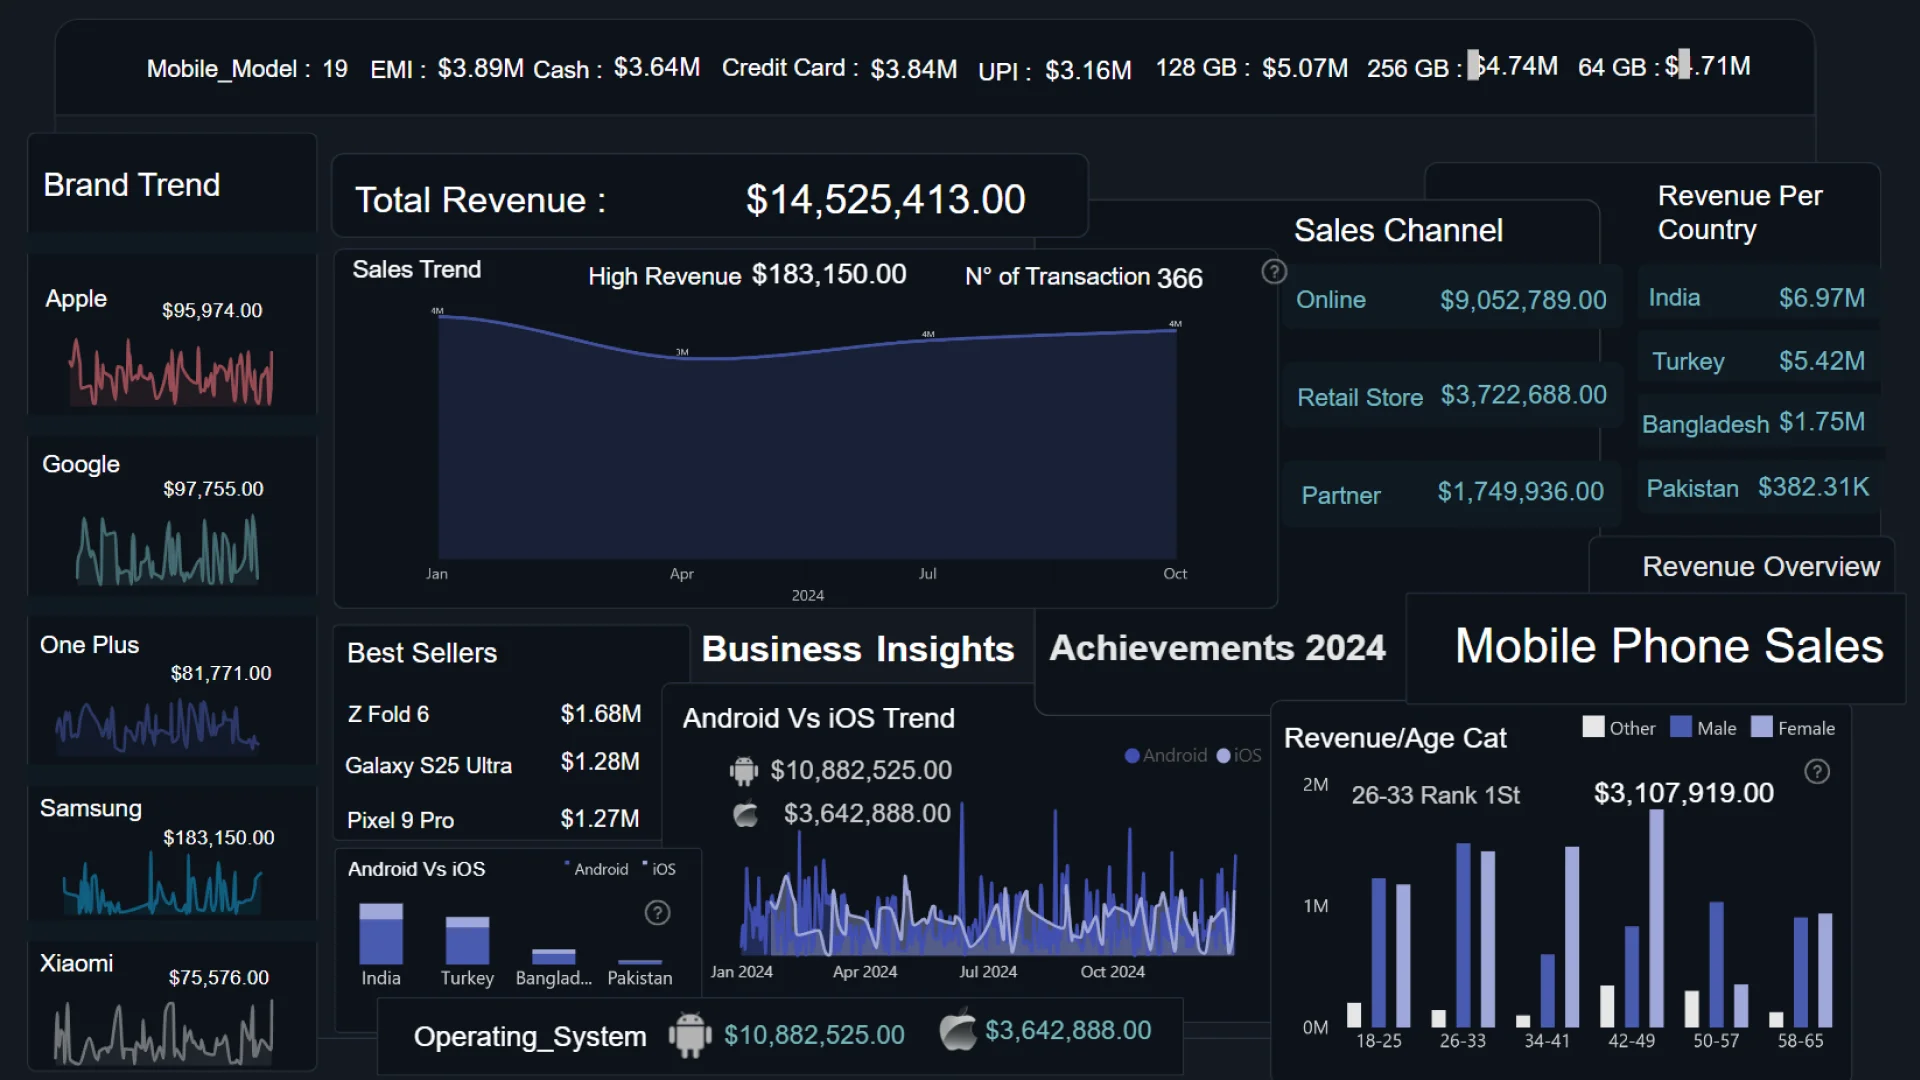Toggle Android legend dot in trend chart
The height and width of the screenshot is (1080, 1920).
click(1132, 756)
